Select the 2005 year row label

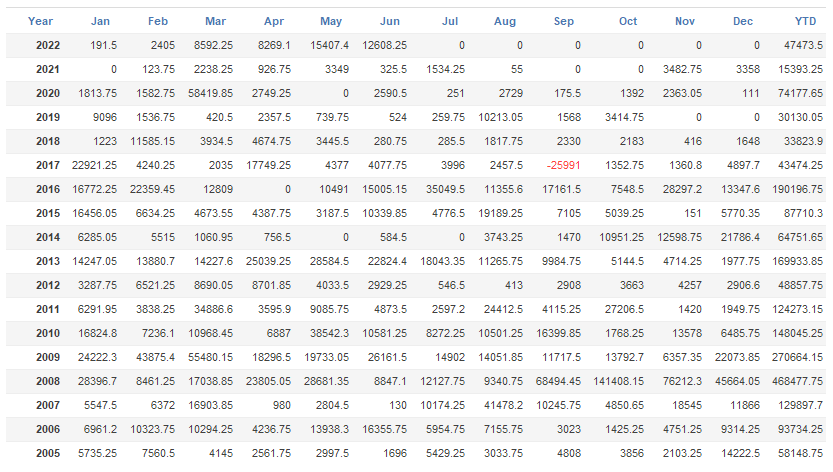(46, 453)
